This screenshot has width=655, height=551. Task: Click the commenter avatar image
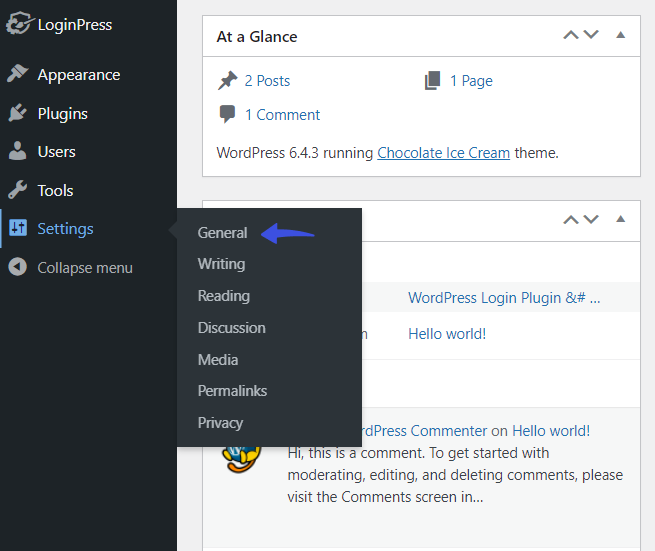(x=241, y=459)
